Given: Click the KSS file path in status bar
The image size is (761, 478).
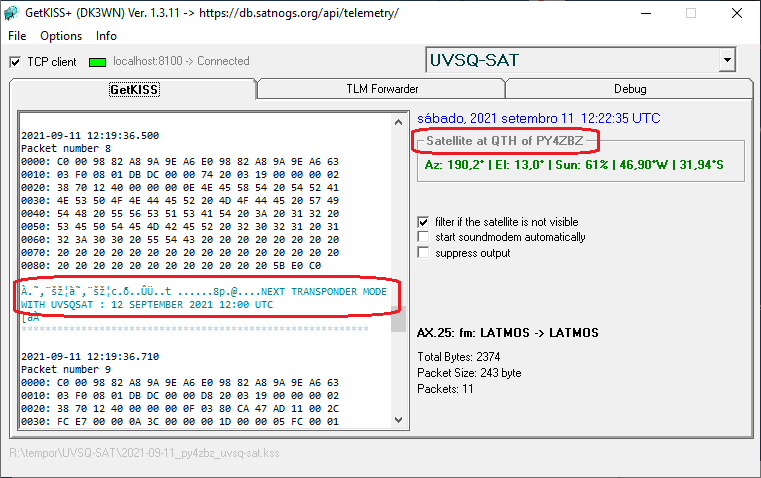Looking at the screenshot, I should 145,453.
